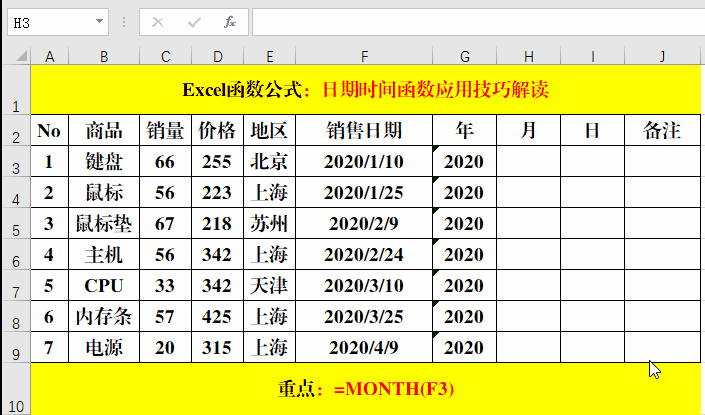Click into the formula bar input area
Viewport: 705px width, 415px height.
pos(478,22)
